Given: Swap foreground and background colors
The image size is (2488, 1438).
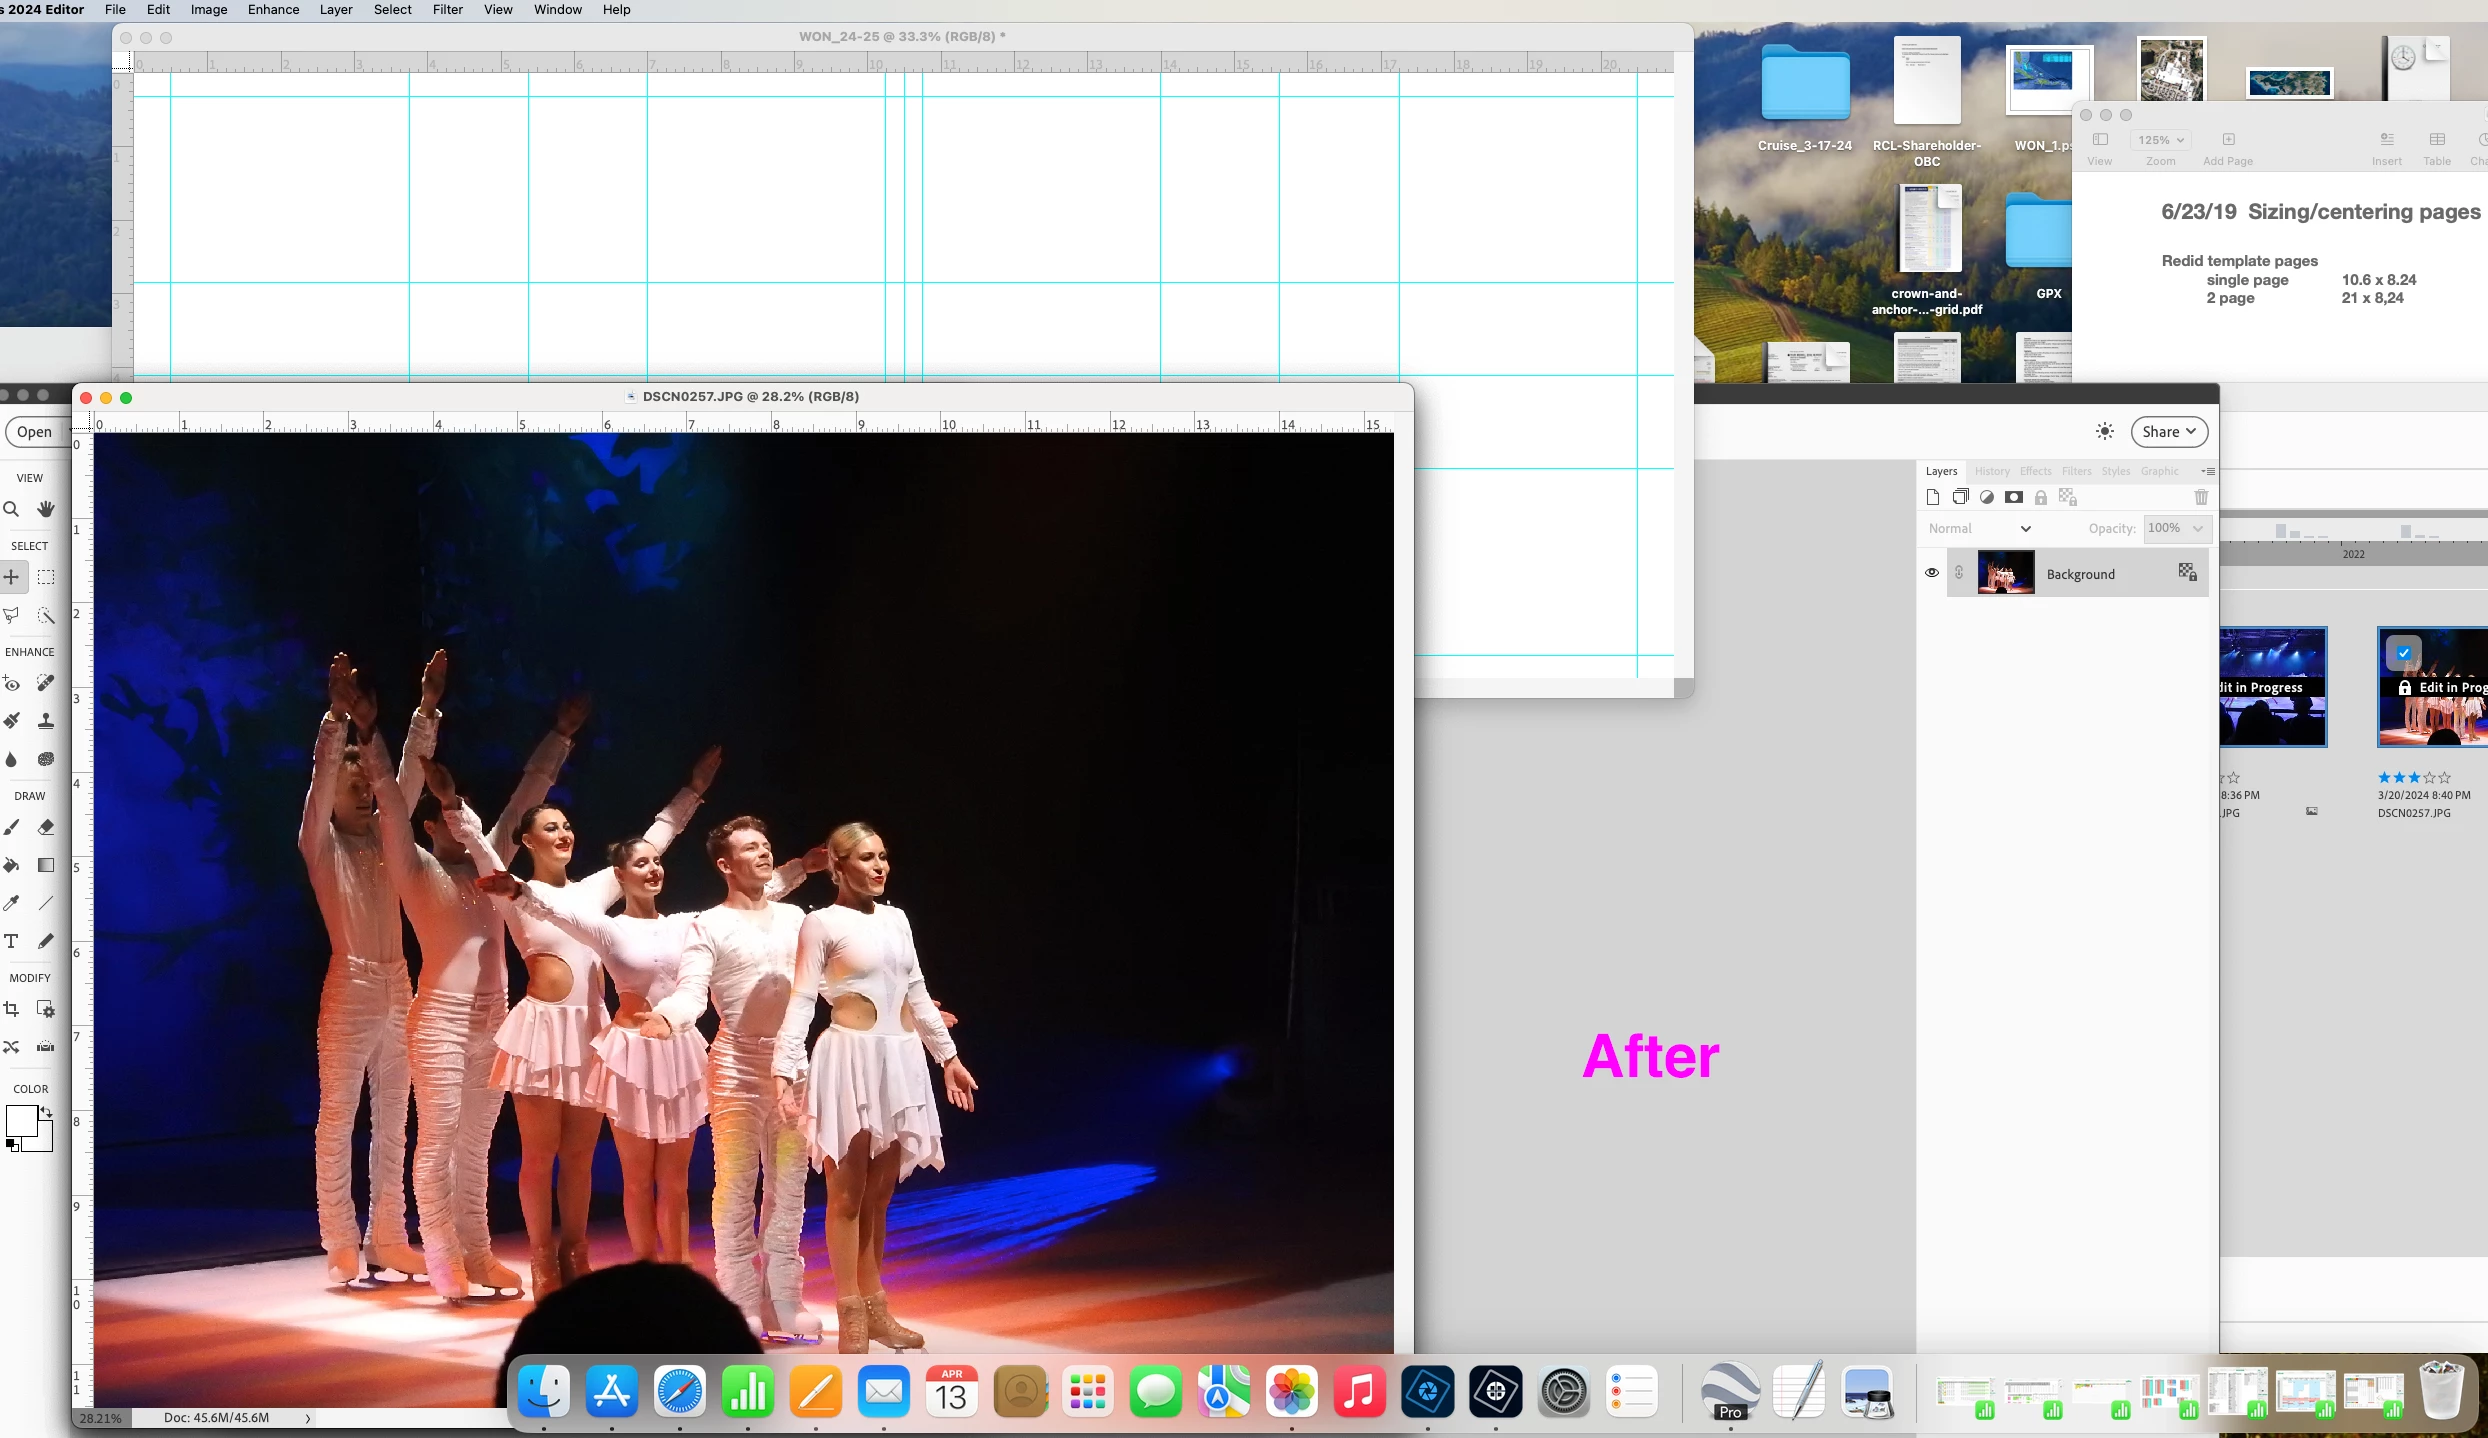Looking at the screenshot, I should click(x=46, y=1112).
